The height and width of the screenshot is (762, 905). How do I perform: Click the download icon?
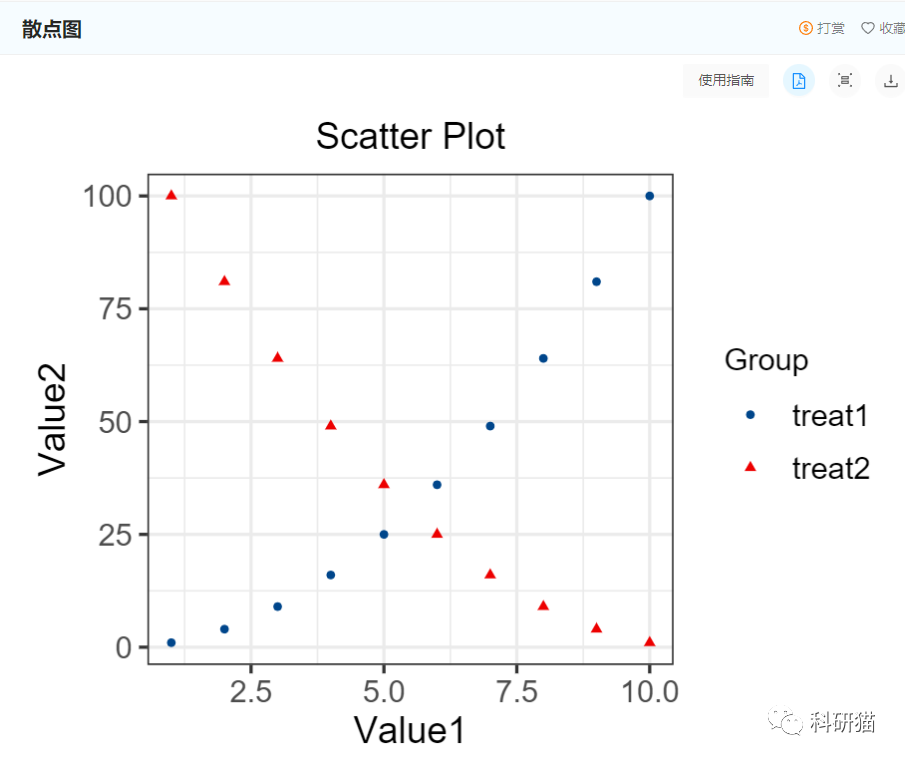point(890,81)
